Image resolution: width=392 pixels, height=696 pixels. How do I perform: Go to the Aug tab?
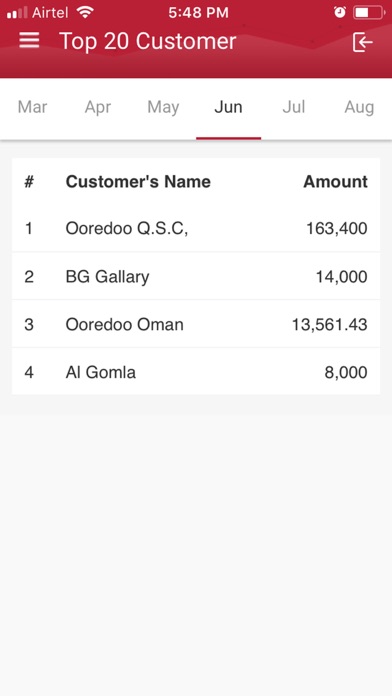pyautogui.click(x=359, y=107)
